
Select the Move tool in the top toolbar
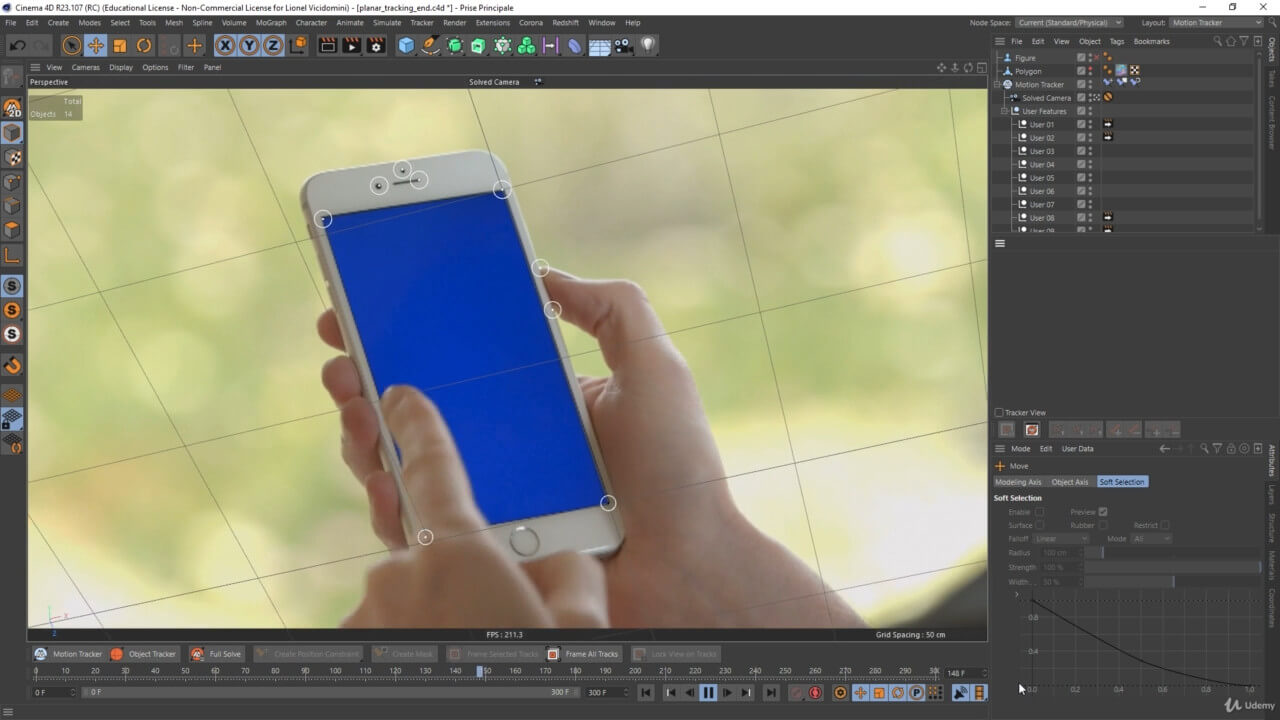tap(96, 45)
